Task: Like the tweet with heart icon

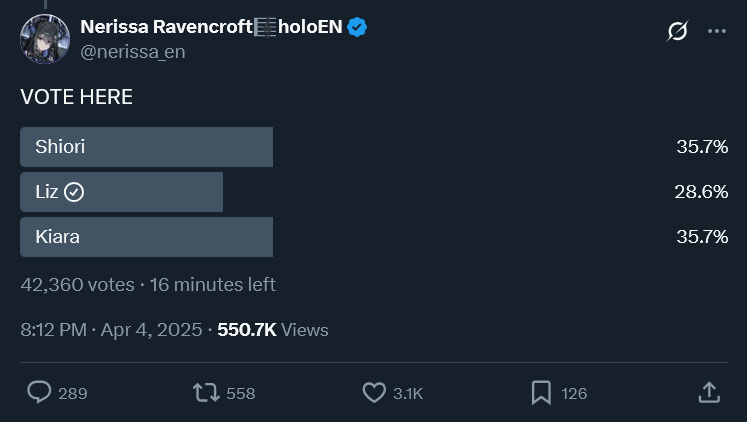Action: tap(374, 393)
